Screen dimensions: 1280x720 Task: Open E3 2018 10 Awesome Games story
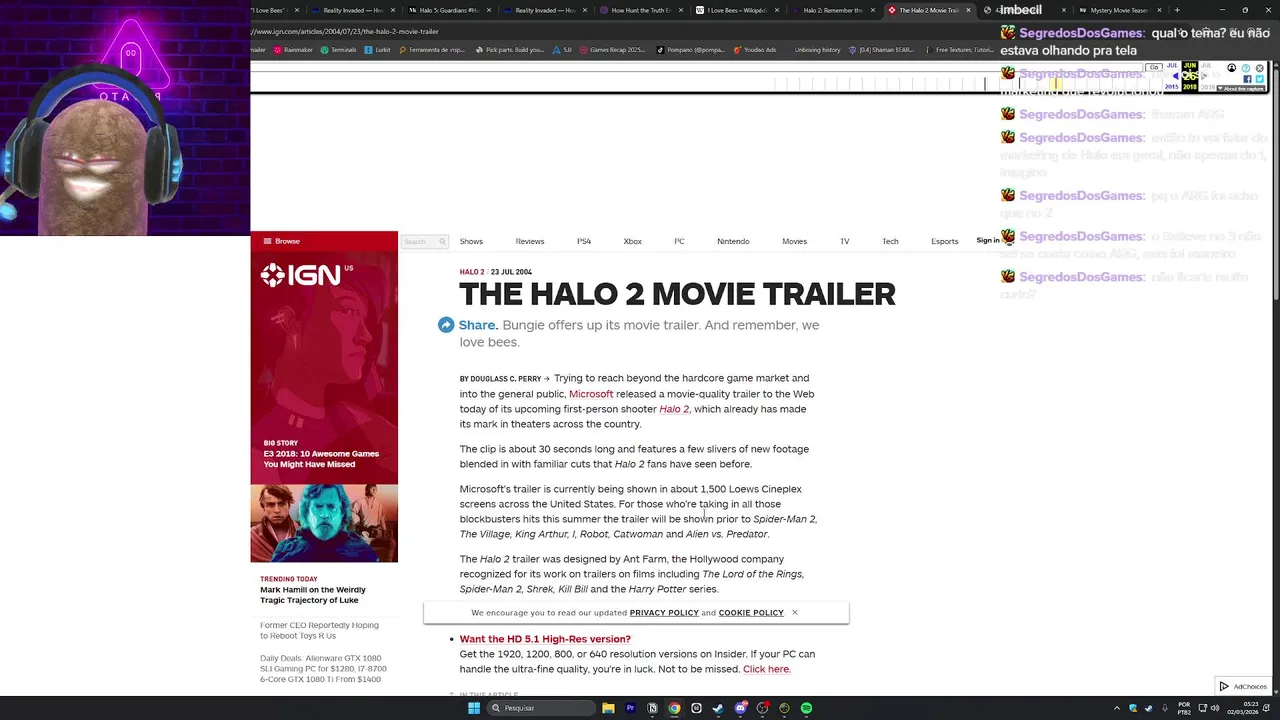pyautogui.click(x=321, y=459)
